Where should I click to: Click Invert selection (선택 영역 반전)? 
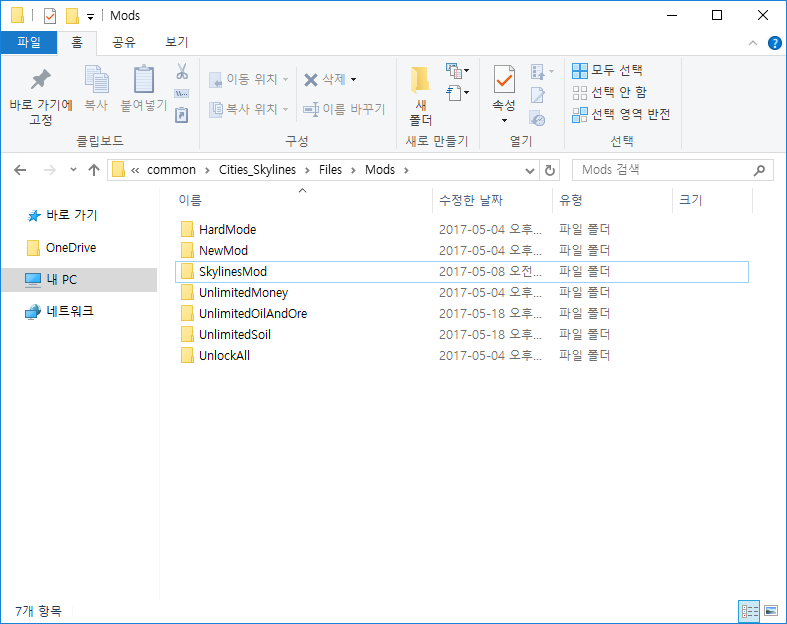[x=621, y=114]
